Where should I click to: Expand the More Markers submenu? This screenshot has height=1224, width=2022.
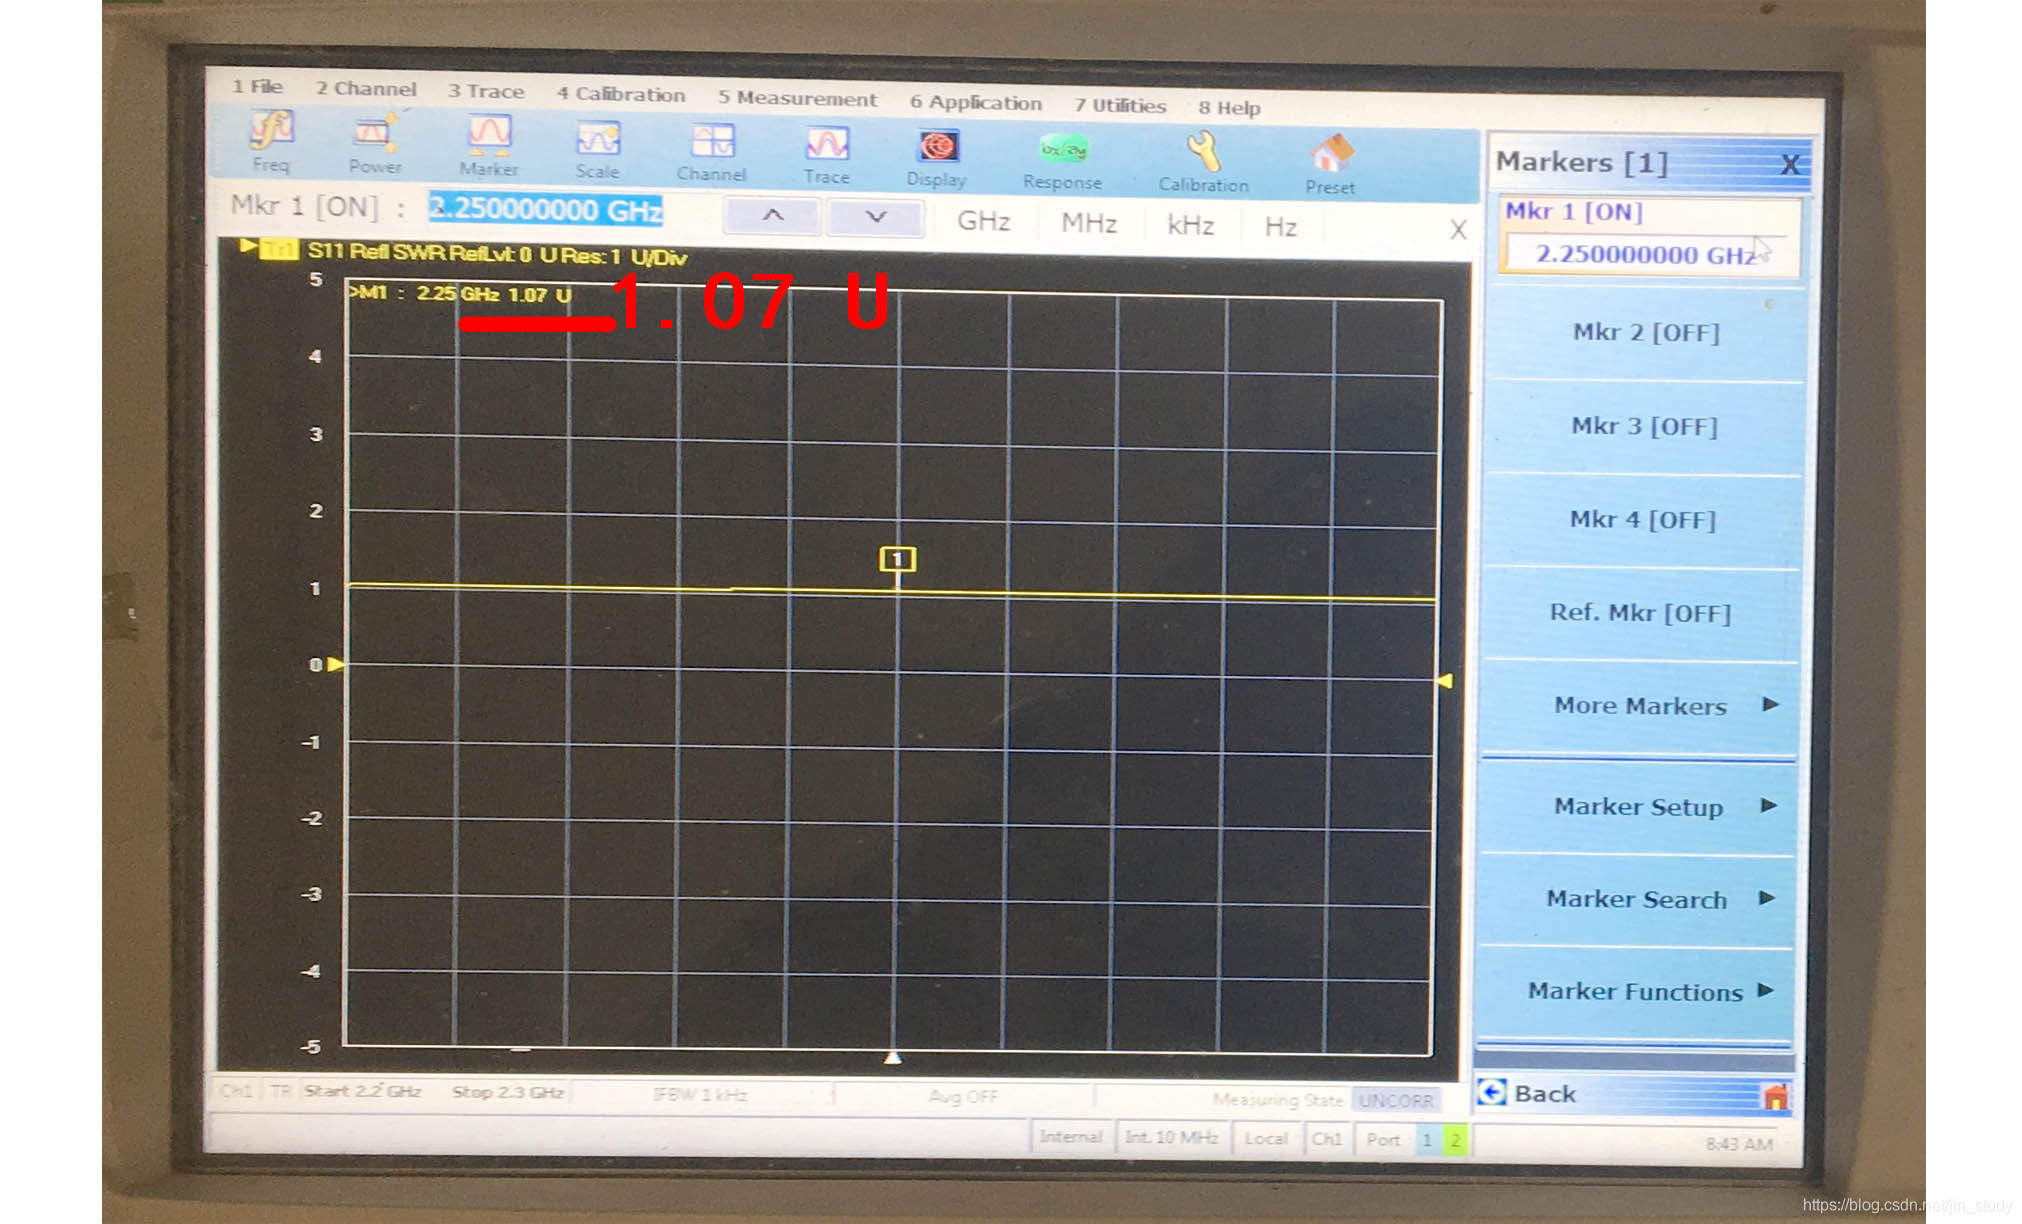pyautogui.click(x=1640, y=706)
